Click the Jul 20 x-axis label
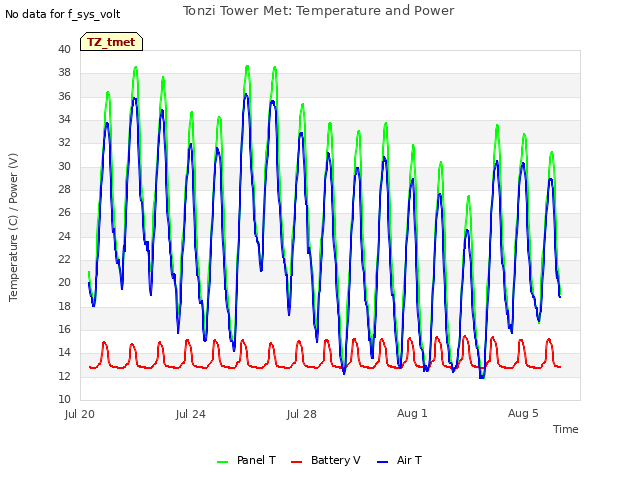640x480 pixels. click(x=80, y=414)
